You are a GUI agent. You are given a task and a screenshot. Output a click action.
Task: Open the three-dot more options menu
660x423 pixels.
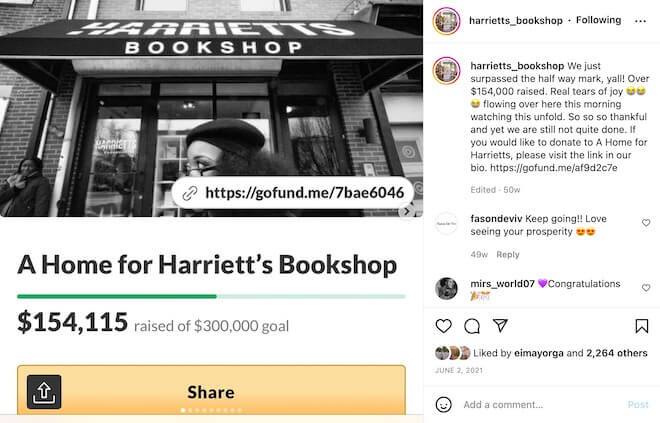click(640, 21)
